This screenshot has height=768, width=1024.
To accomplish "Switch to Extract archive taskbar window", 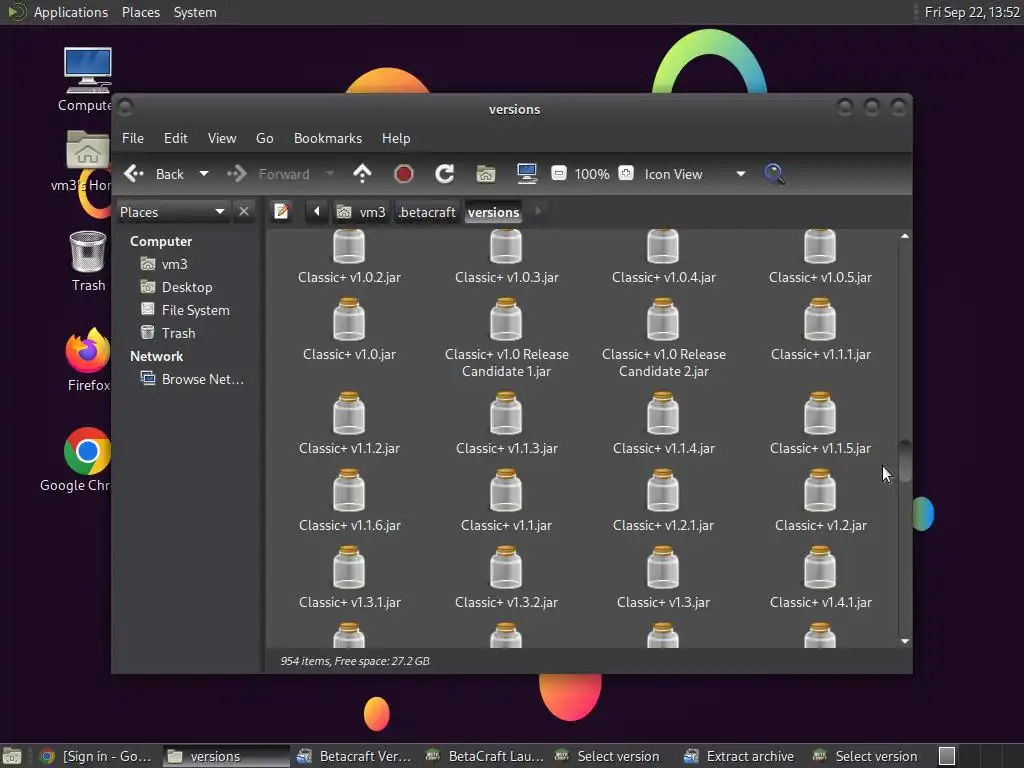I will pyautogui.click(x=739, y=756).
